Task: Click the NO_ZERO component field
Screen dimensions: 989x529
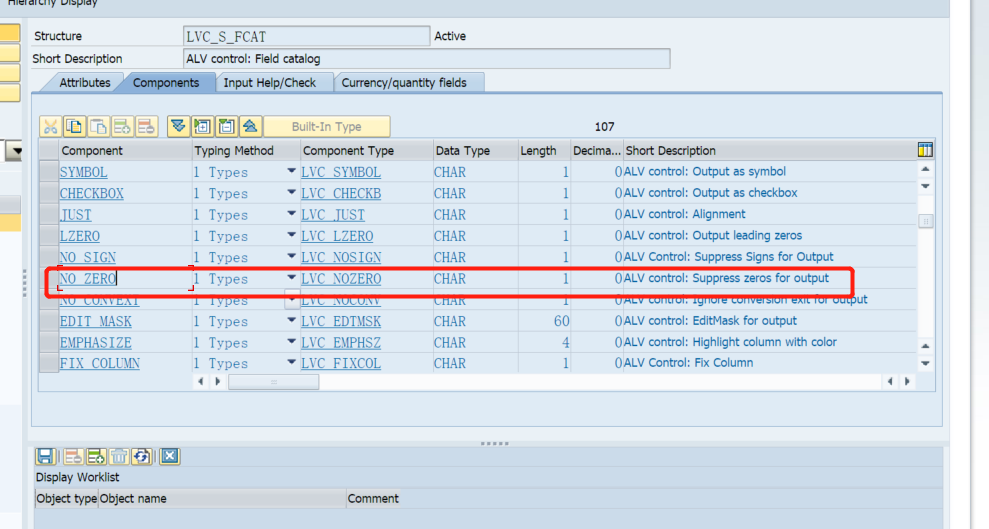Action: click(125, 279)
